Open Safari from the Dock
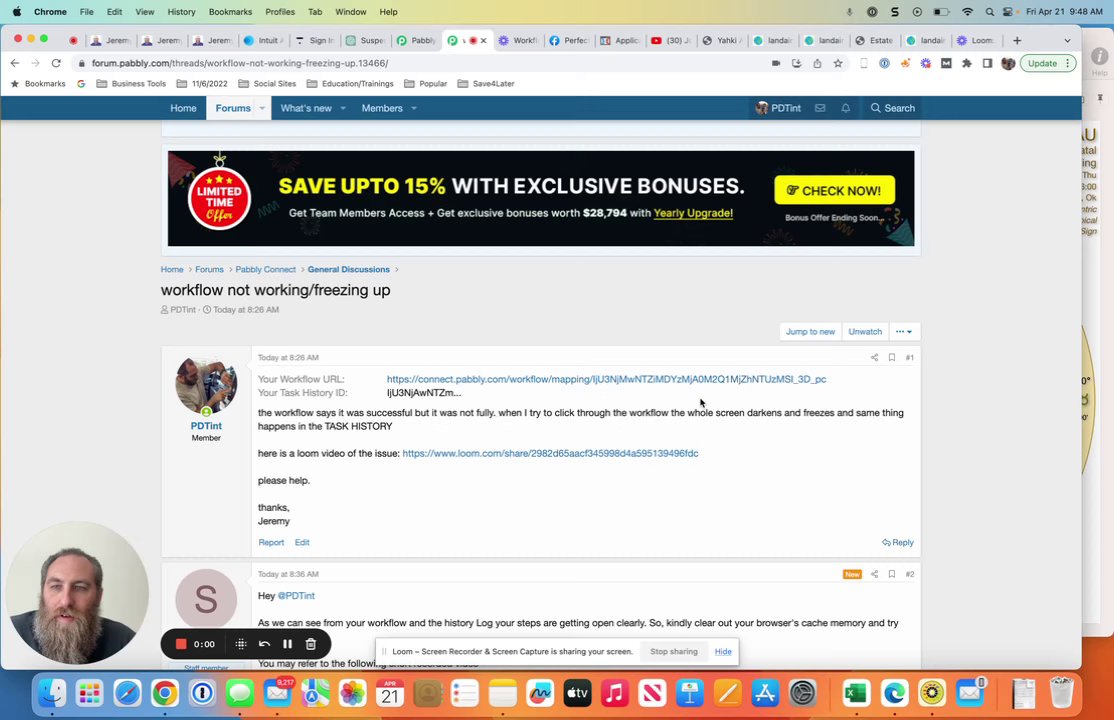Image resolution: width=1114 pixels, height=720 pixels. click(127, 693)
